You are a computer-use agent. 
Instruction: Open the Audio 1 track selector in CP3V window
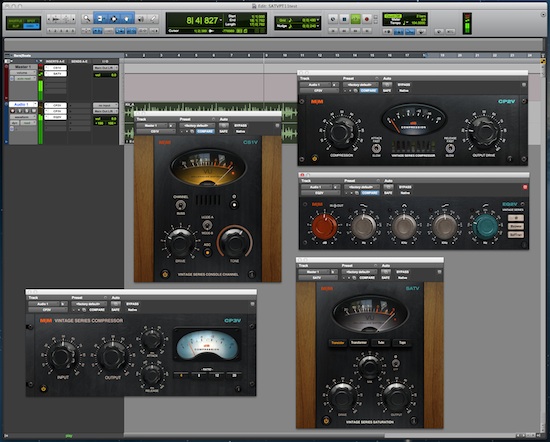pos(44,304)
